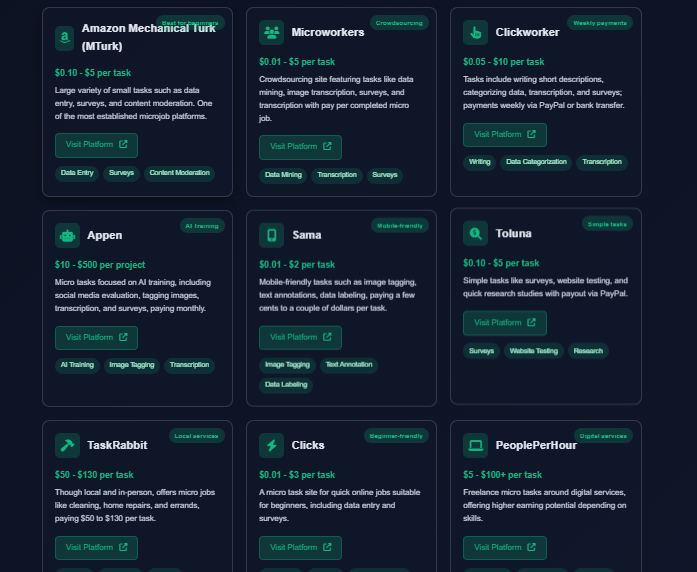Click the Sama card title
This screenshot has height=572, width=697.
click(307, 235)
